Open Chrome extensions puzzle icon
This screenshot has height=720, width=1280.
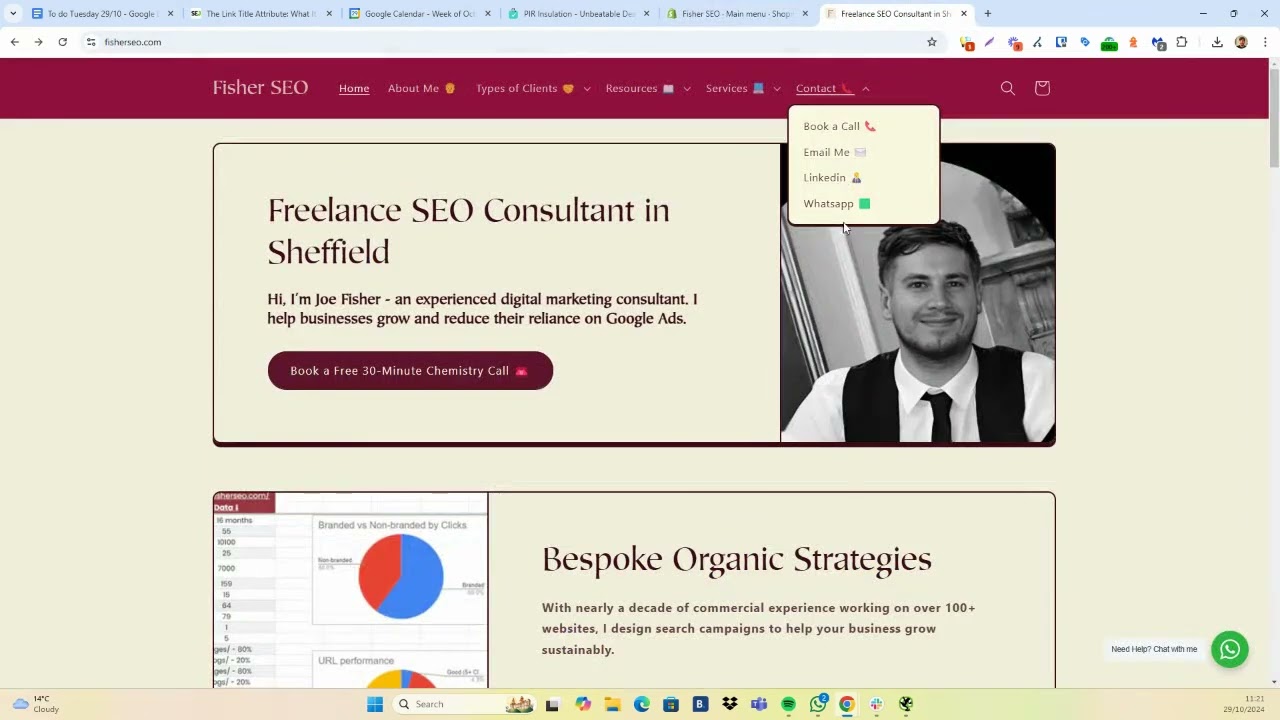1182,42
